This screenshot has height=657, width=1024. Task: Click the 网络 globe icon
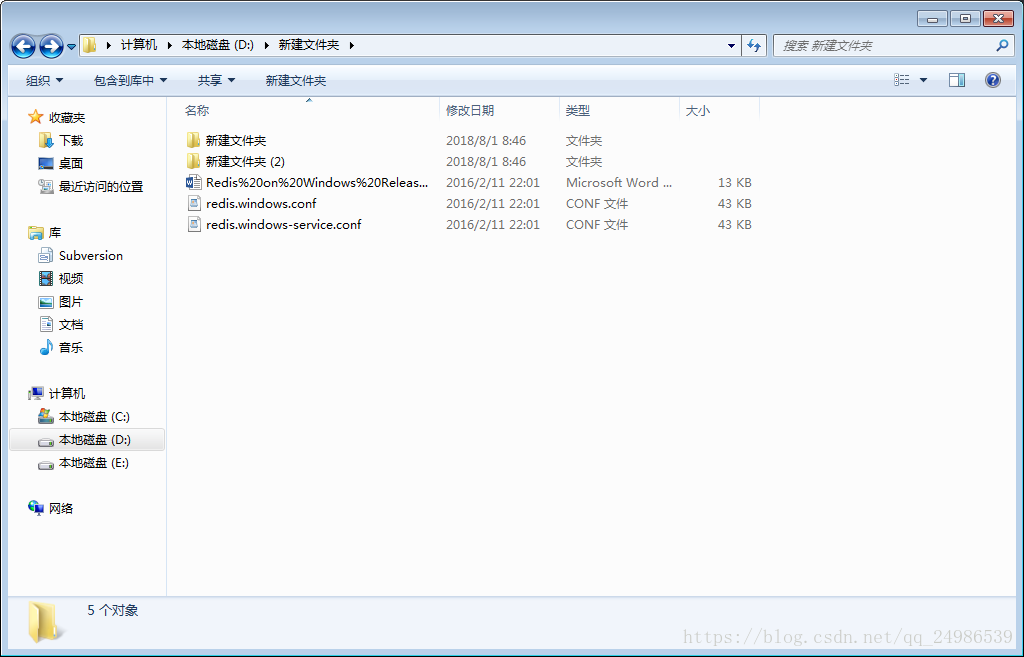click(x=36, y=507)
